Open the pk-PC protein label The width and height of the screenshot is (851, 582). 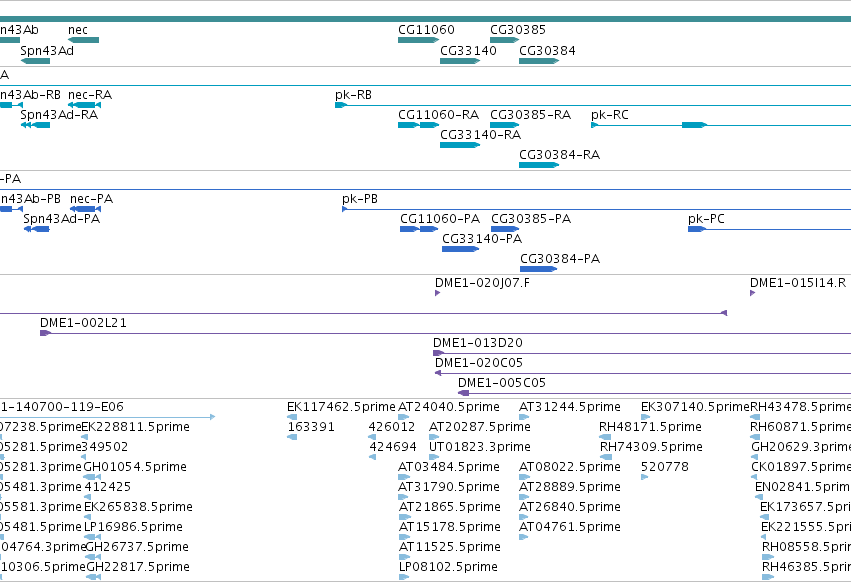[706, 219]
